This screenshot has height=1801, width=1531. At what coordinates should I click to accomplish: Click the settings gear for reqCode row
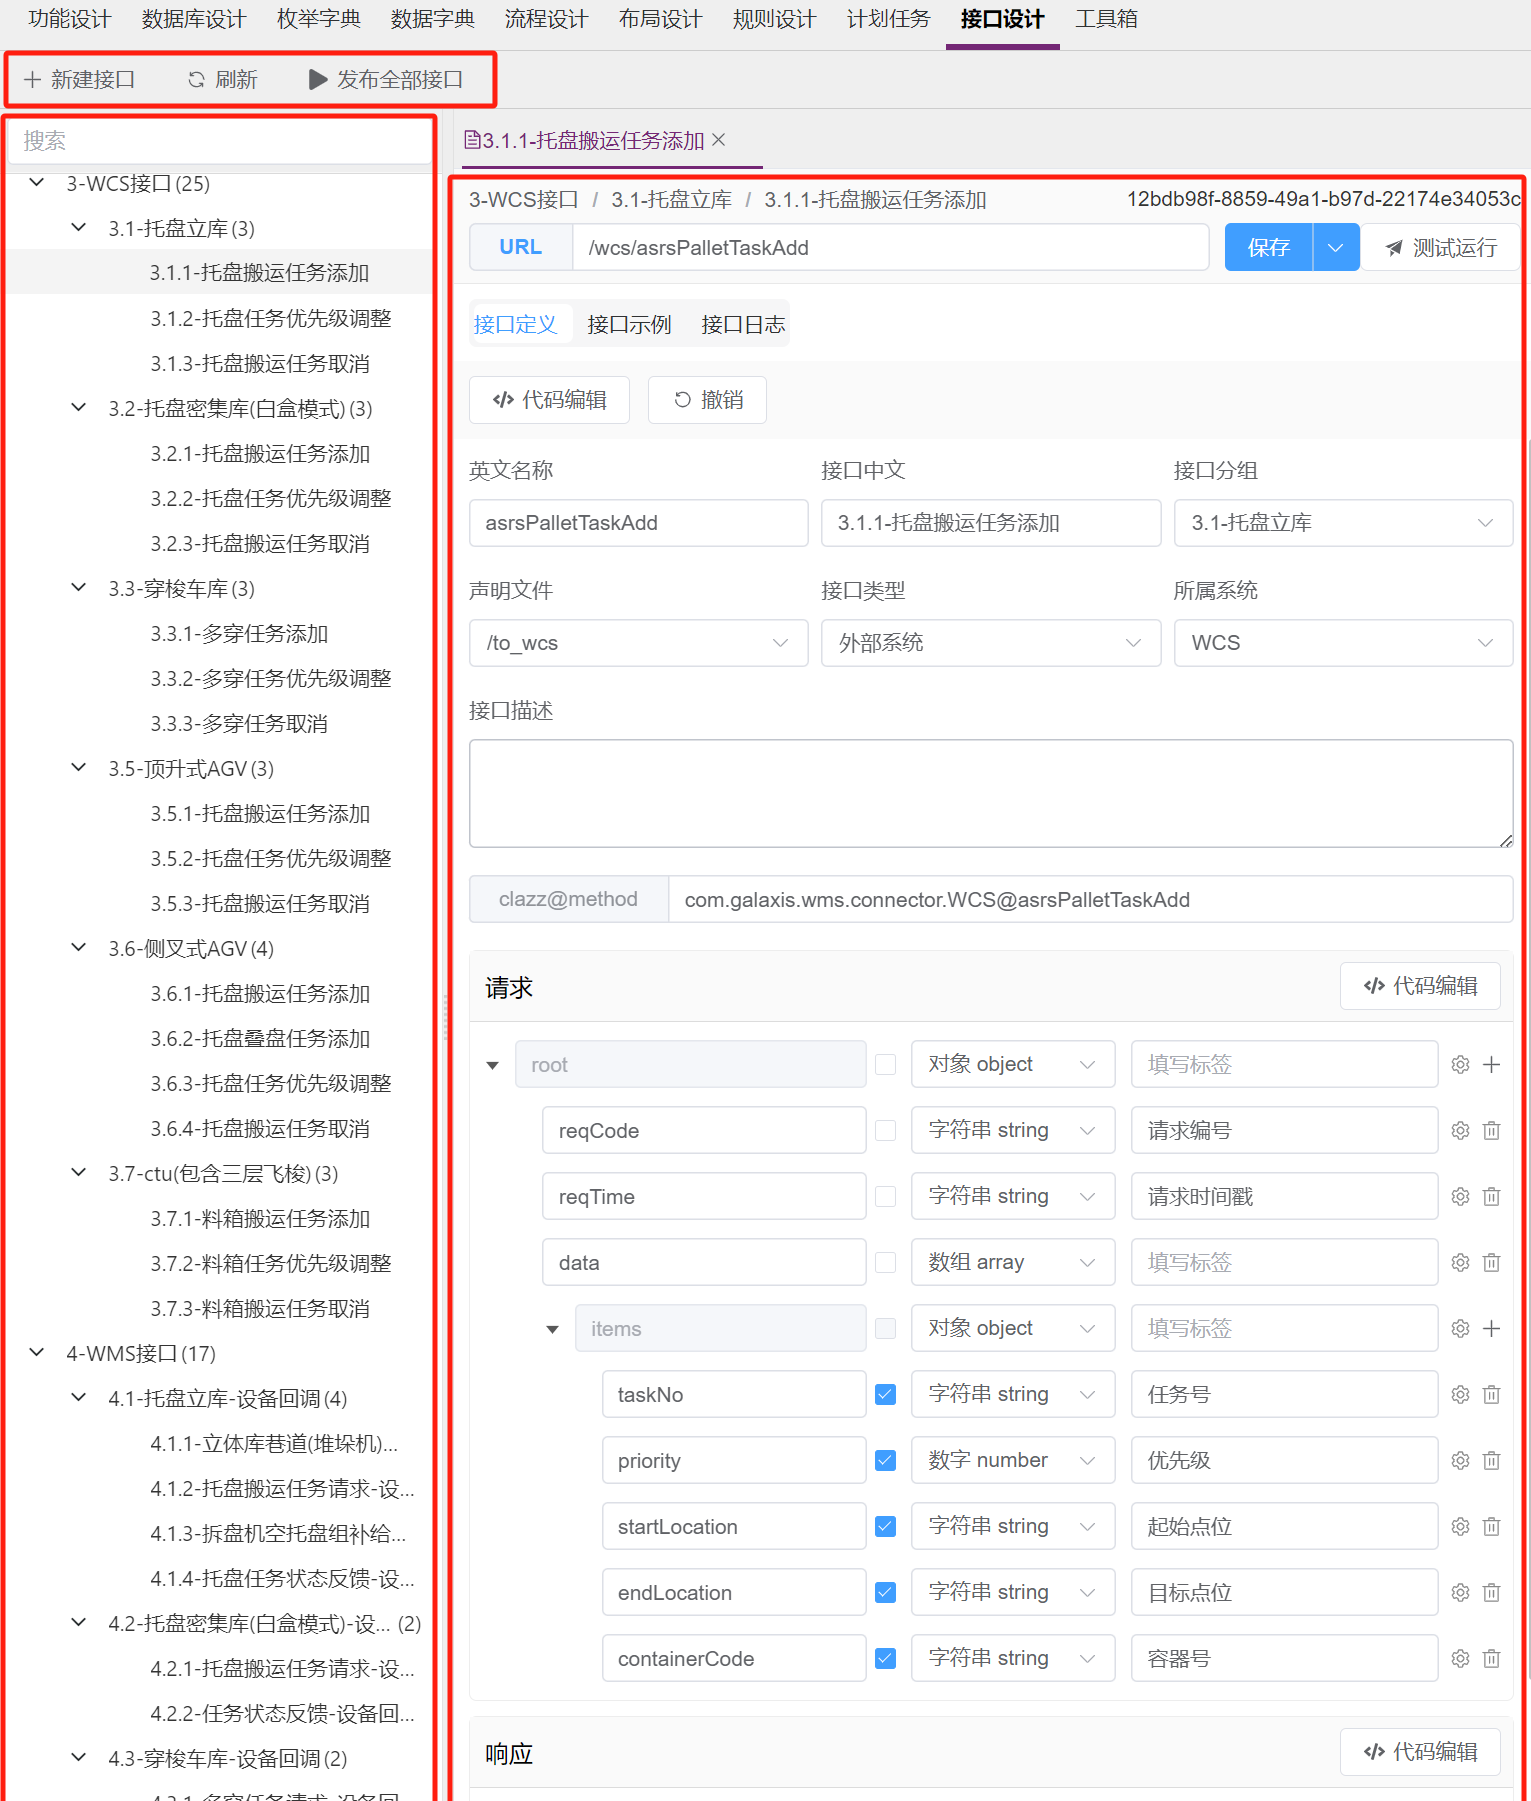1460,1130
